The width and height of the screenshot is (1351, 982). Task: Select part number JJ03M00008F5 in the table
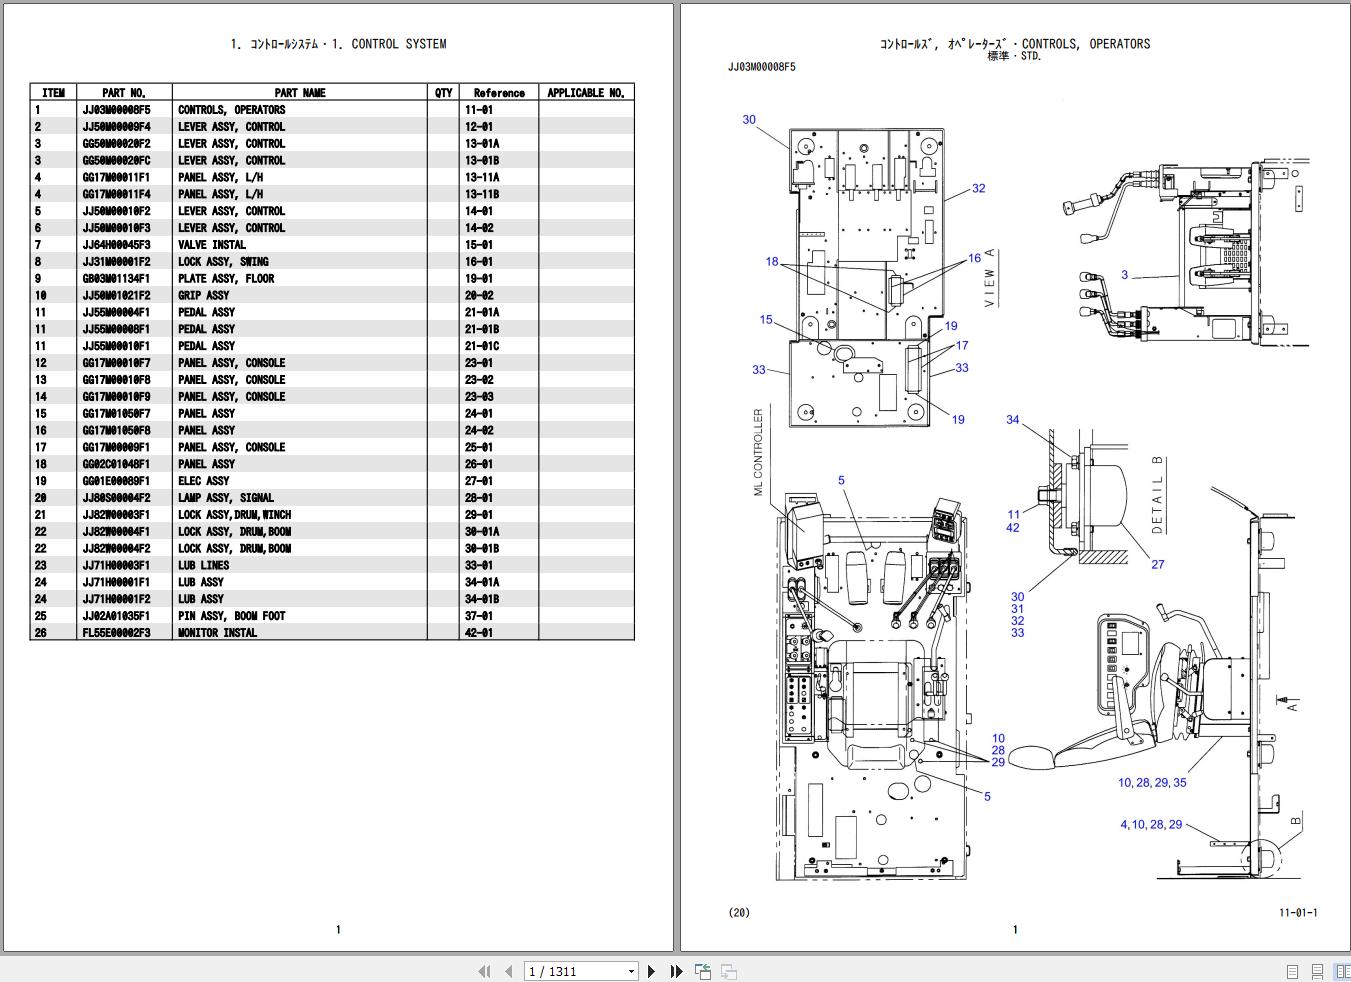(116, 110)
